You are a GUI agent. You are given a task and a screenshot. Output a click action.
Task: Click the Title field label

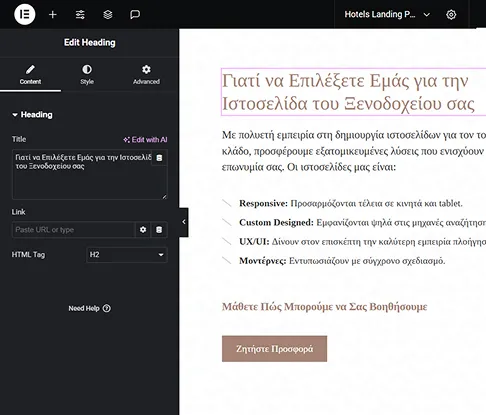19,139
